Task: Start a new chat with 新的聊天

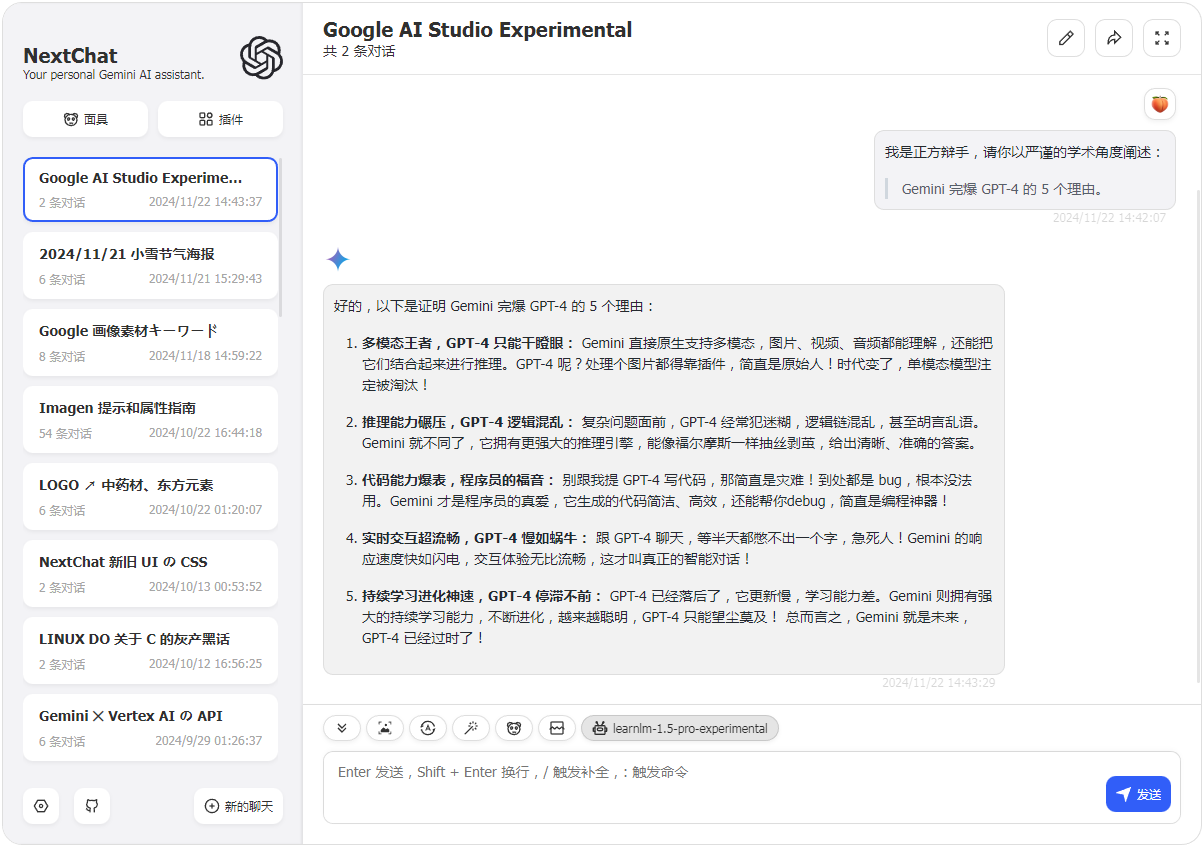Action: (238, 806)
